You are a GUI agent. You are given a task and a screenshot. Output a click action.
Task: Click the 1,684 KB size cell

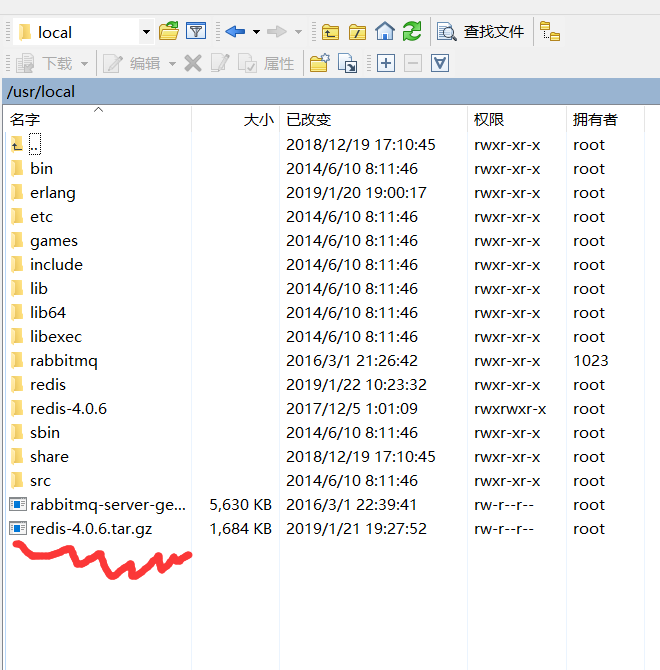point(241,529)
